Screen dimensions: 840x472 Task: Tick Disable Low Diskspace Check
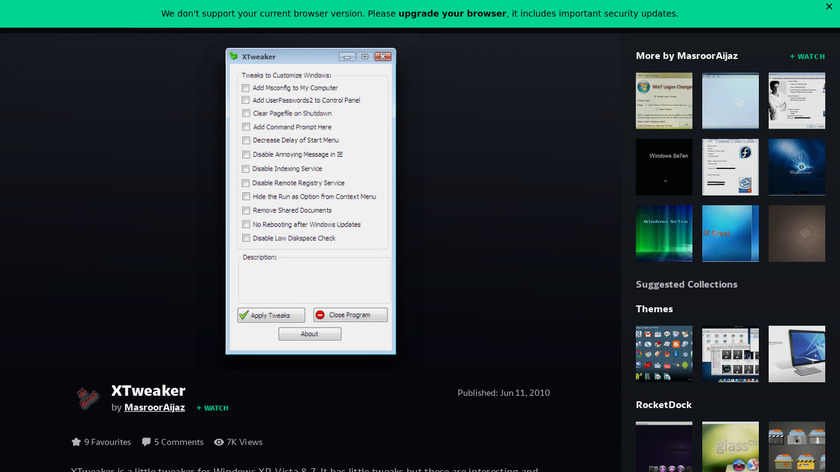point(246,238)
